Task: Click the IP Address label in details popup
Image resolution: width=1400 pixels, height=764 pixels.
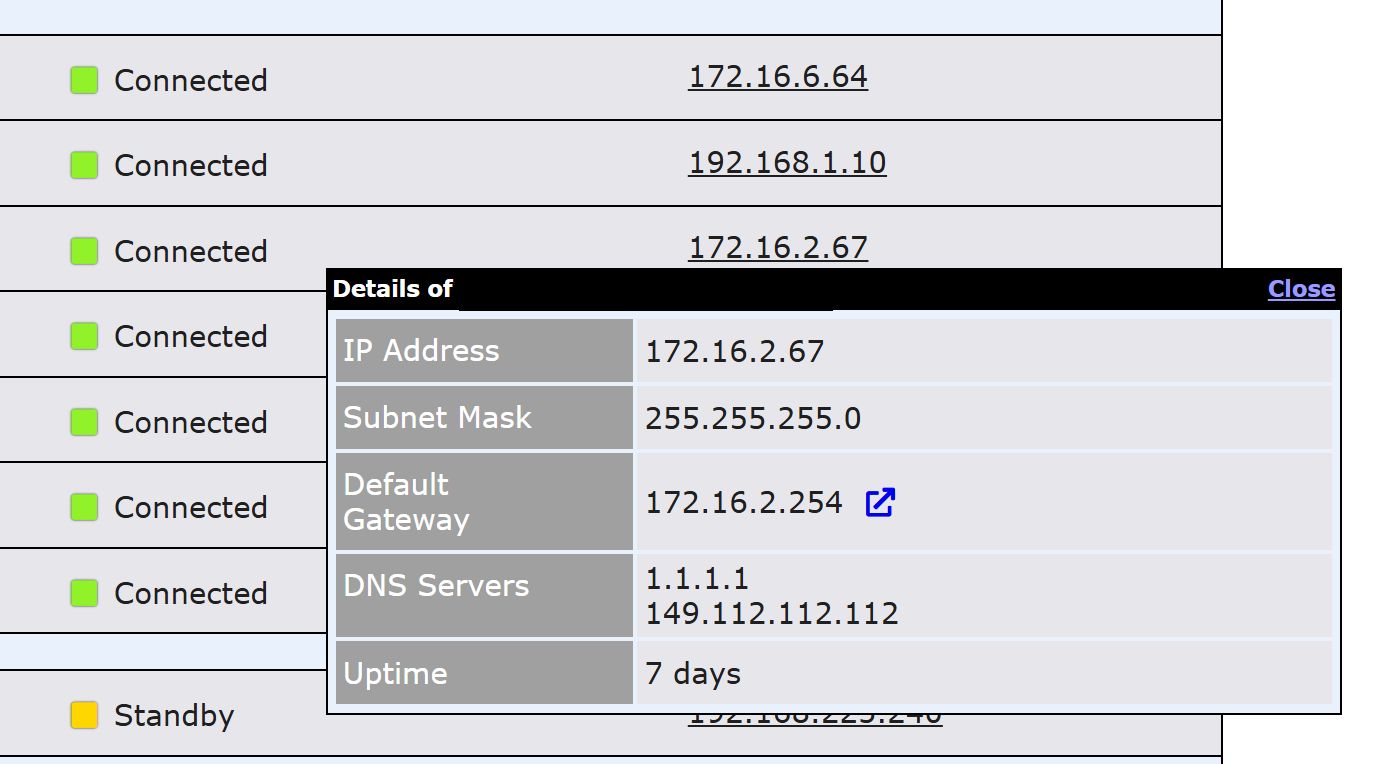Action: click(421, 351)
